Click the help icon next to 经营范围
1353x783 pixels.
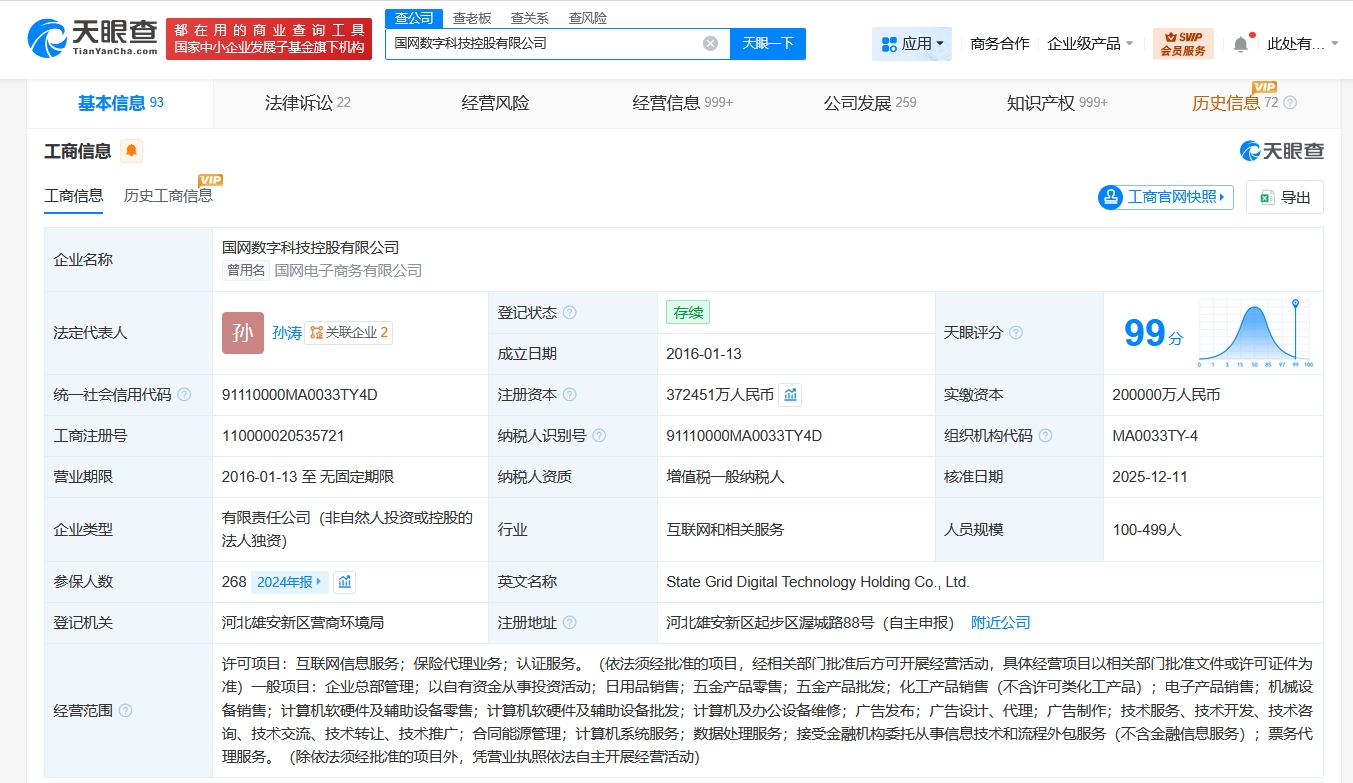(x=125, y=710)
